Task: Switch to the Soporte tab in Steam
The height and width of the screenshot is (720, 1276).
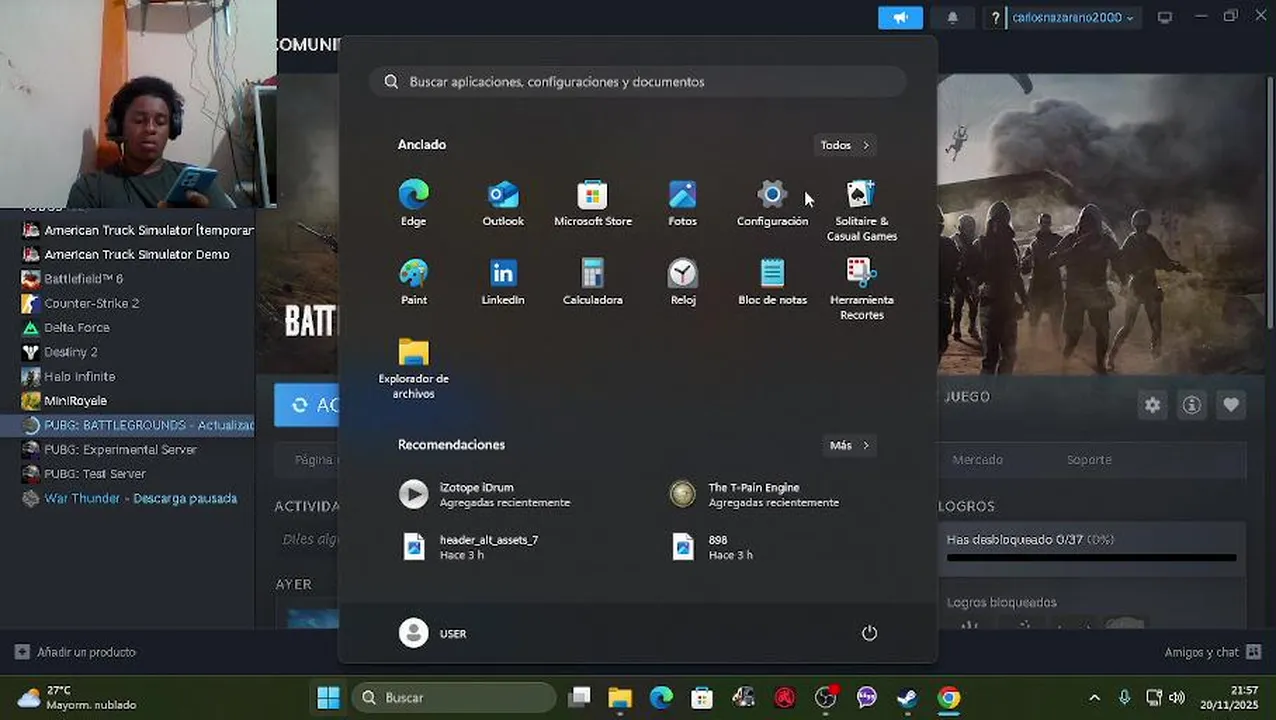Action: [x=1089, y=460]
